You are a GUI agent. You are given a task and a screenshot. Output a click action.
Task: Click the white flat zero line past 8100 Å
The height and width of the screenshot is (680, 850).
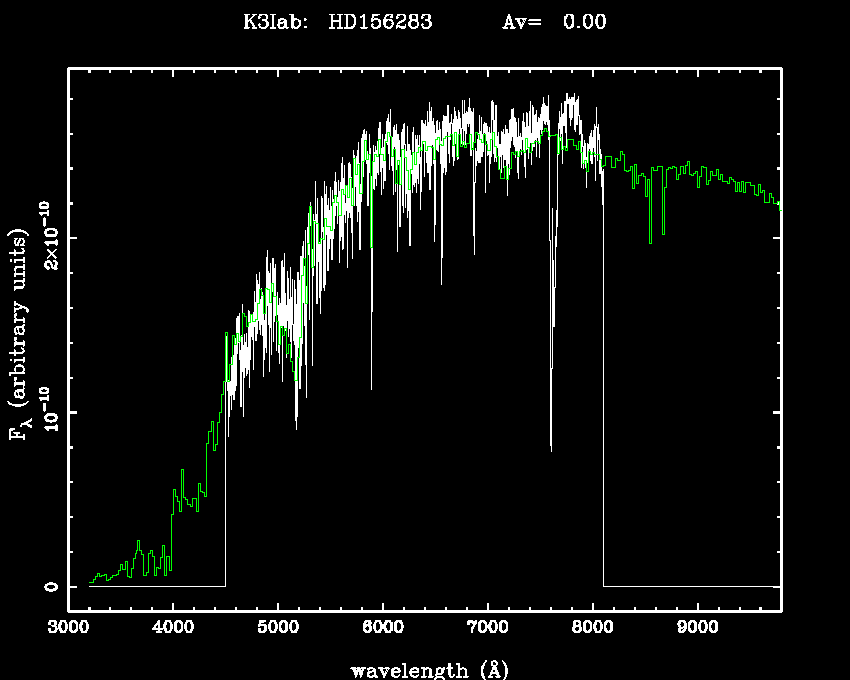690,586
